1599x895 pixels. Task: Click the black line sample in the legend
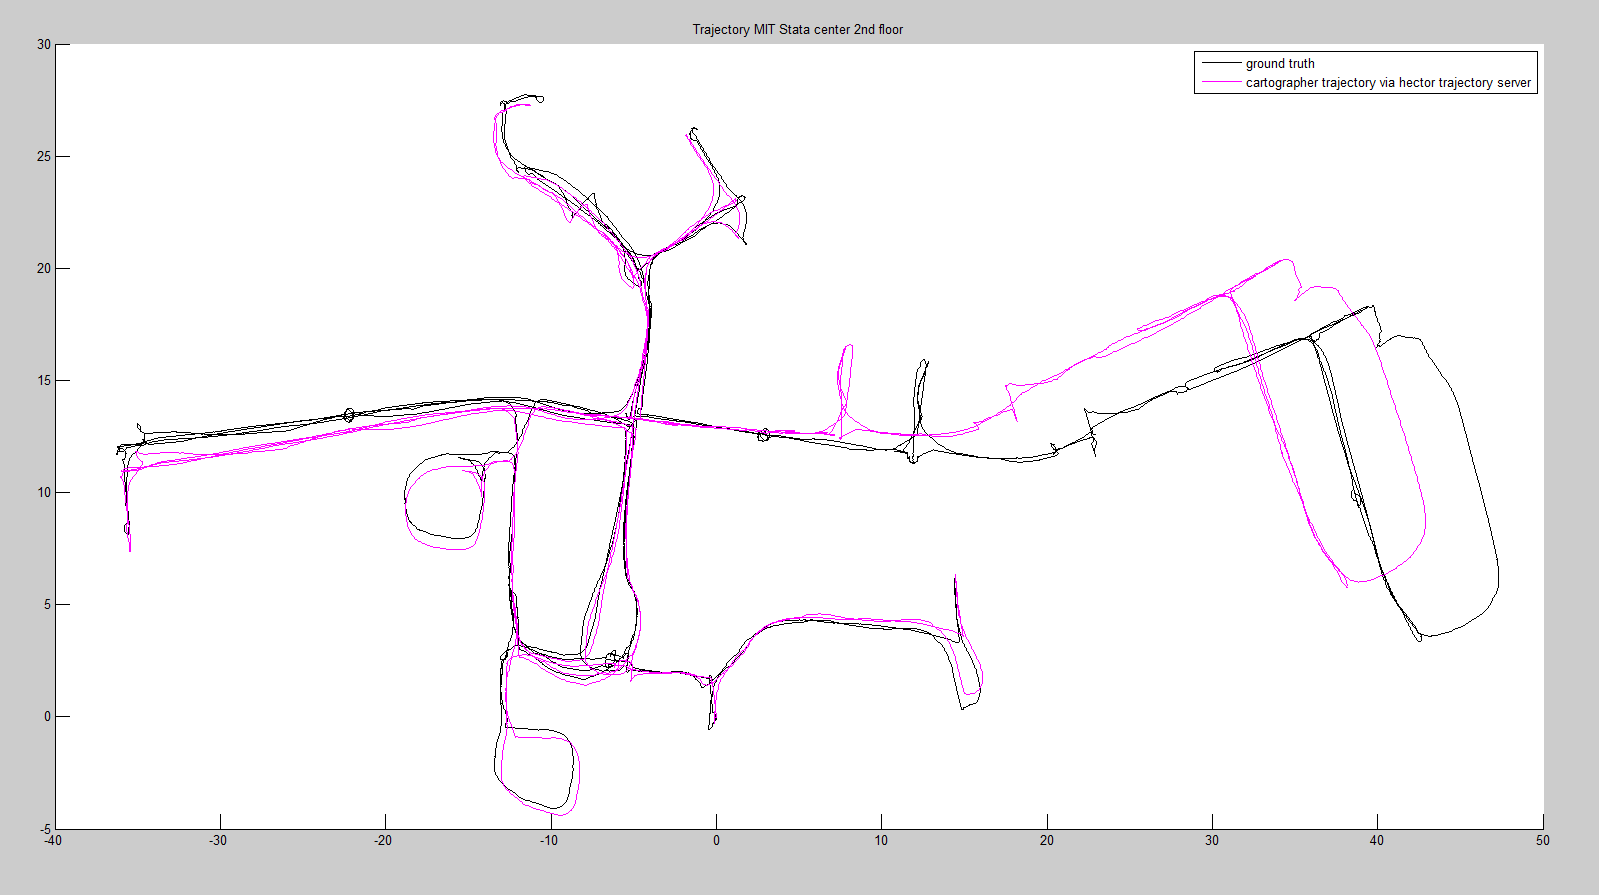point(1220,63)
